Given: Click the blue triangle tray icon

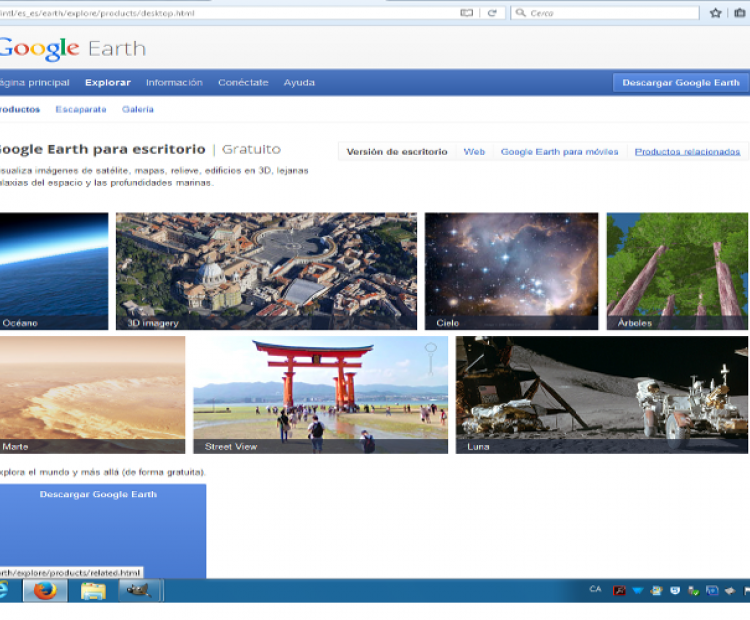Looking at the screenshot, I should [x=638, y=591].
